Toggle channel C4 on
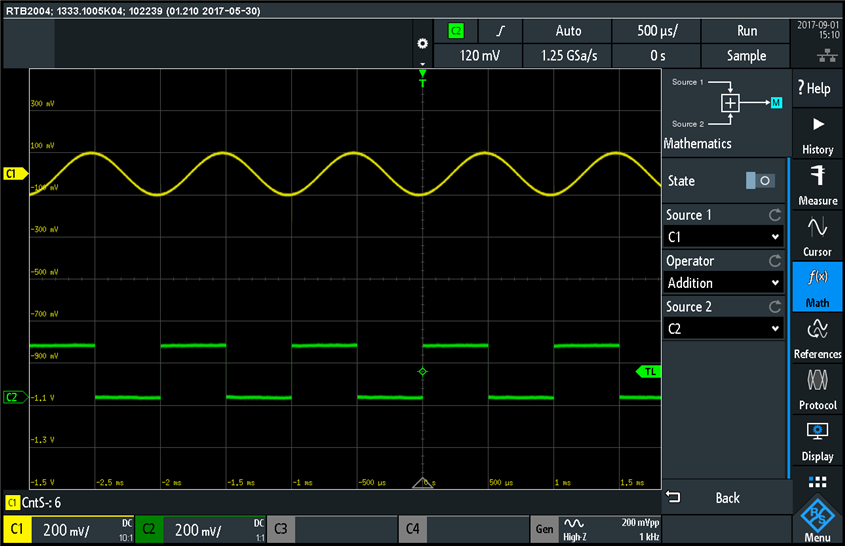The height and width of the screenshot is (546, 845). [462, 529]
